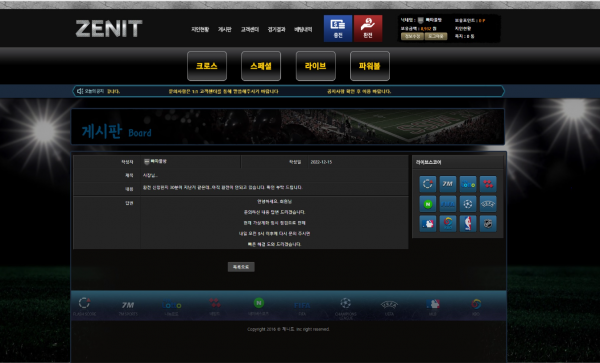Screen dimensions: 600x363
Task: Open KBO link in footer bar
Action: [x=476, y=306]
